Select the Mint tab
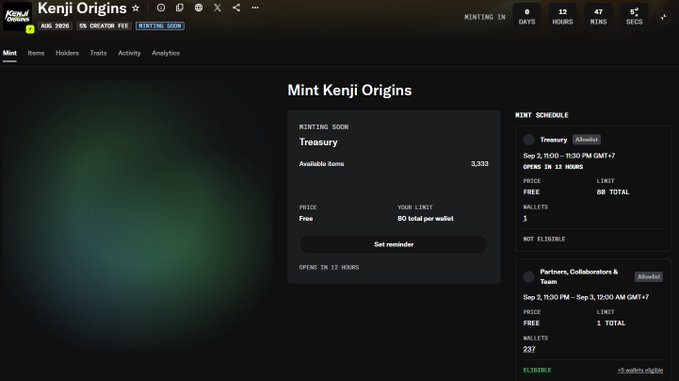679x381 pixels. point(10,53)
